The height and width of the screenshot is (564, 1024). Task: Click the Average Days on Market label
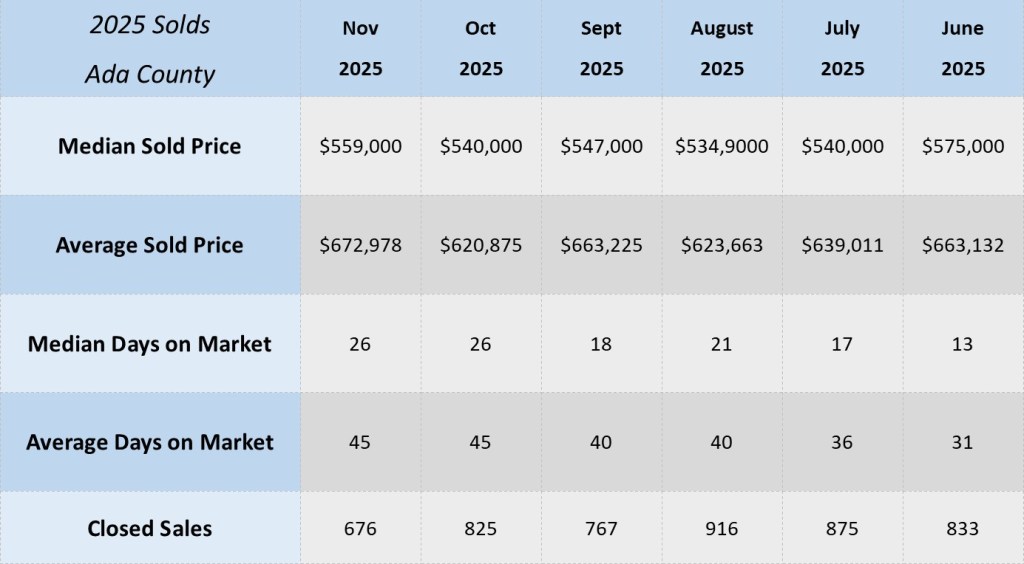150,442
